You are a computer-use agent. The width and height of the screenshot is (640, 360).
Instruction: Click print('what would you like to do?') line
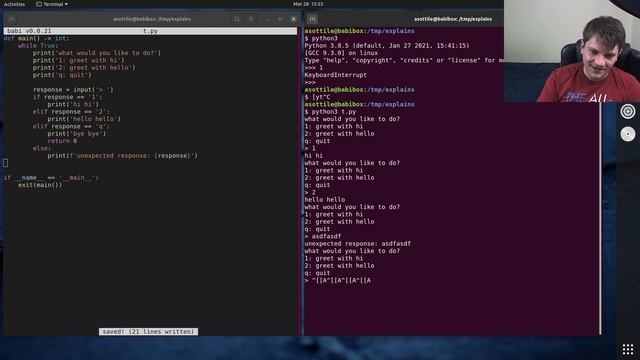[97, 53]
